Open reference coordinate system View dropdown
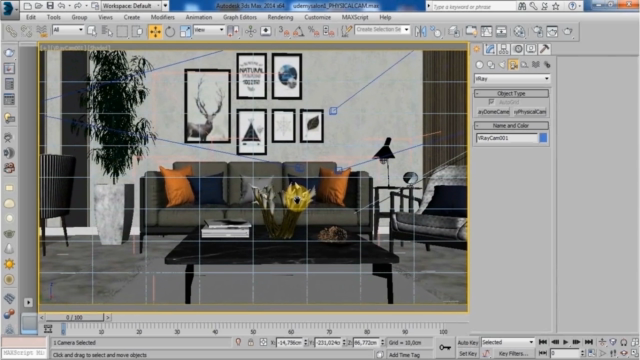The width and height of the screenshot is (640, 360). (x=209, y=30)
